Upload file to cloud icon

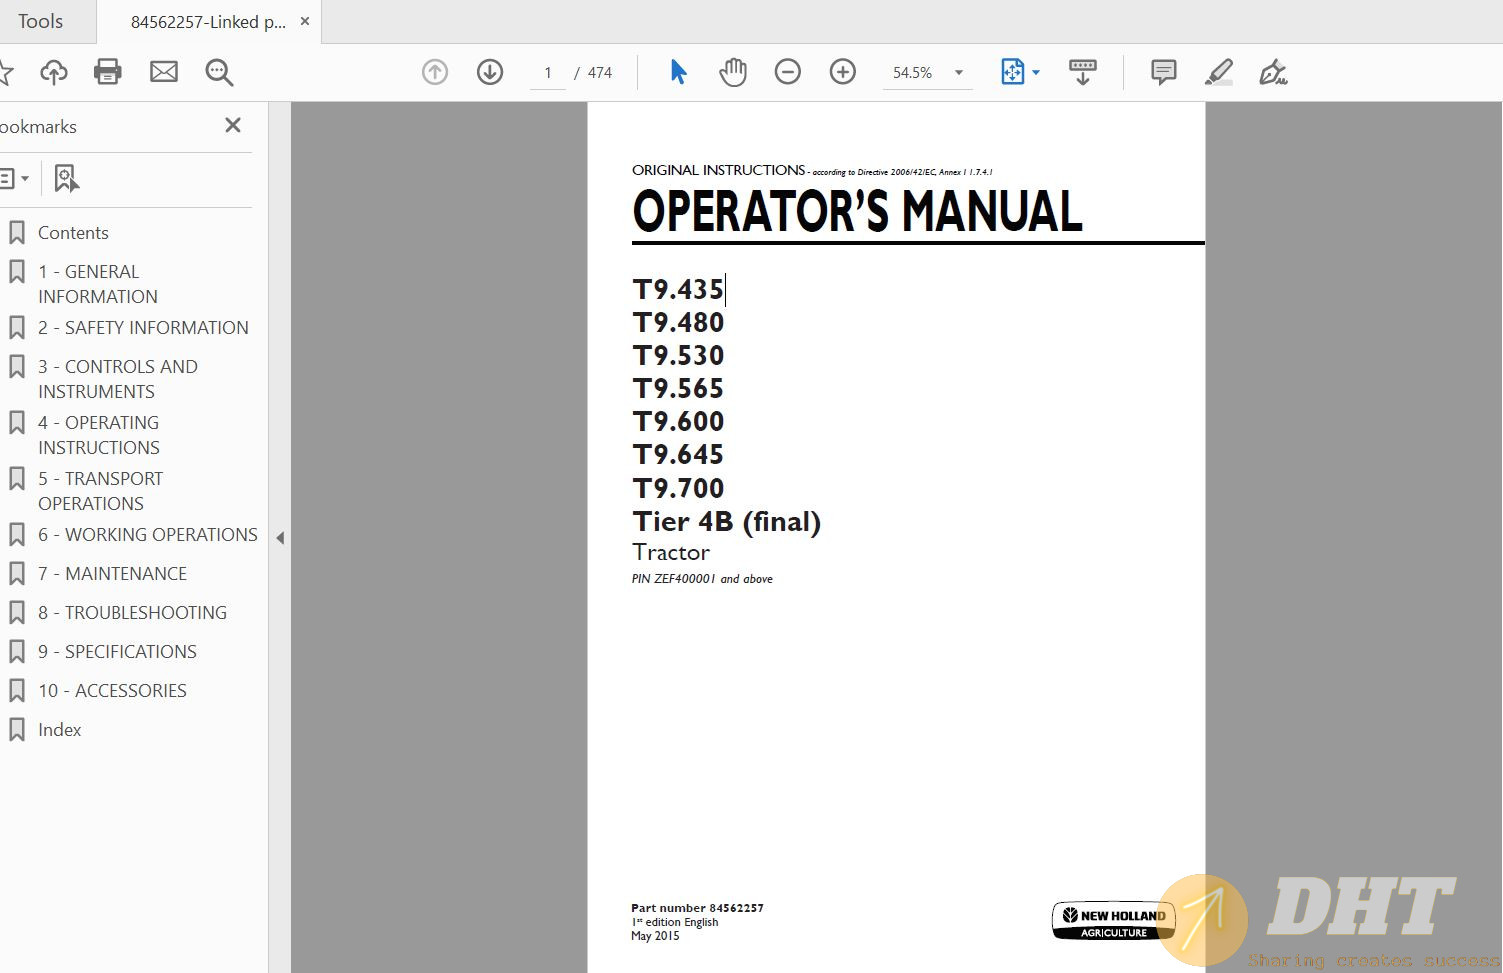54,72
